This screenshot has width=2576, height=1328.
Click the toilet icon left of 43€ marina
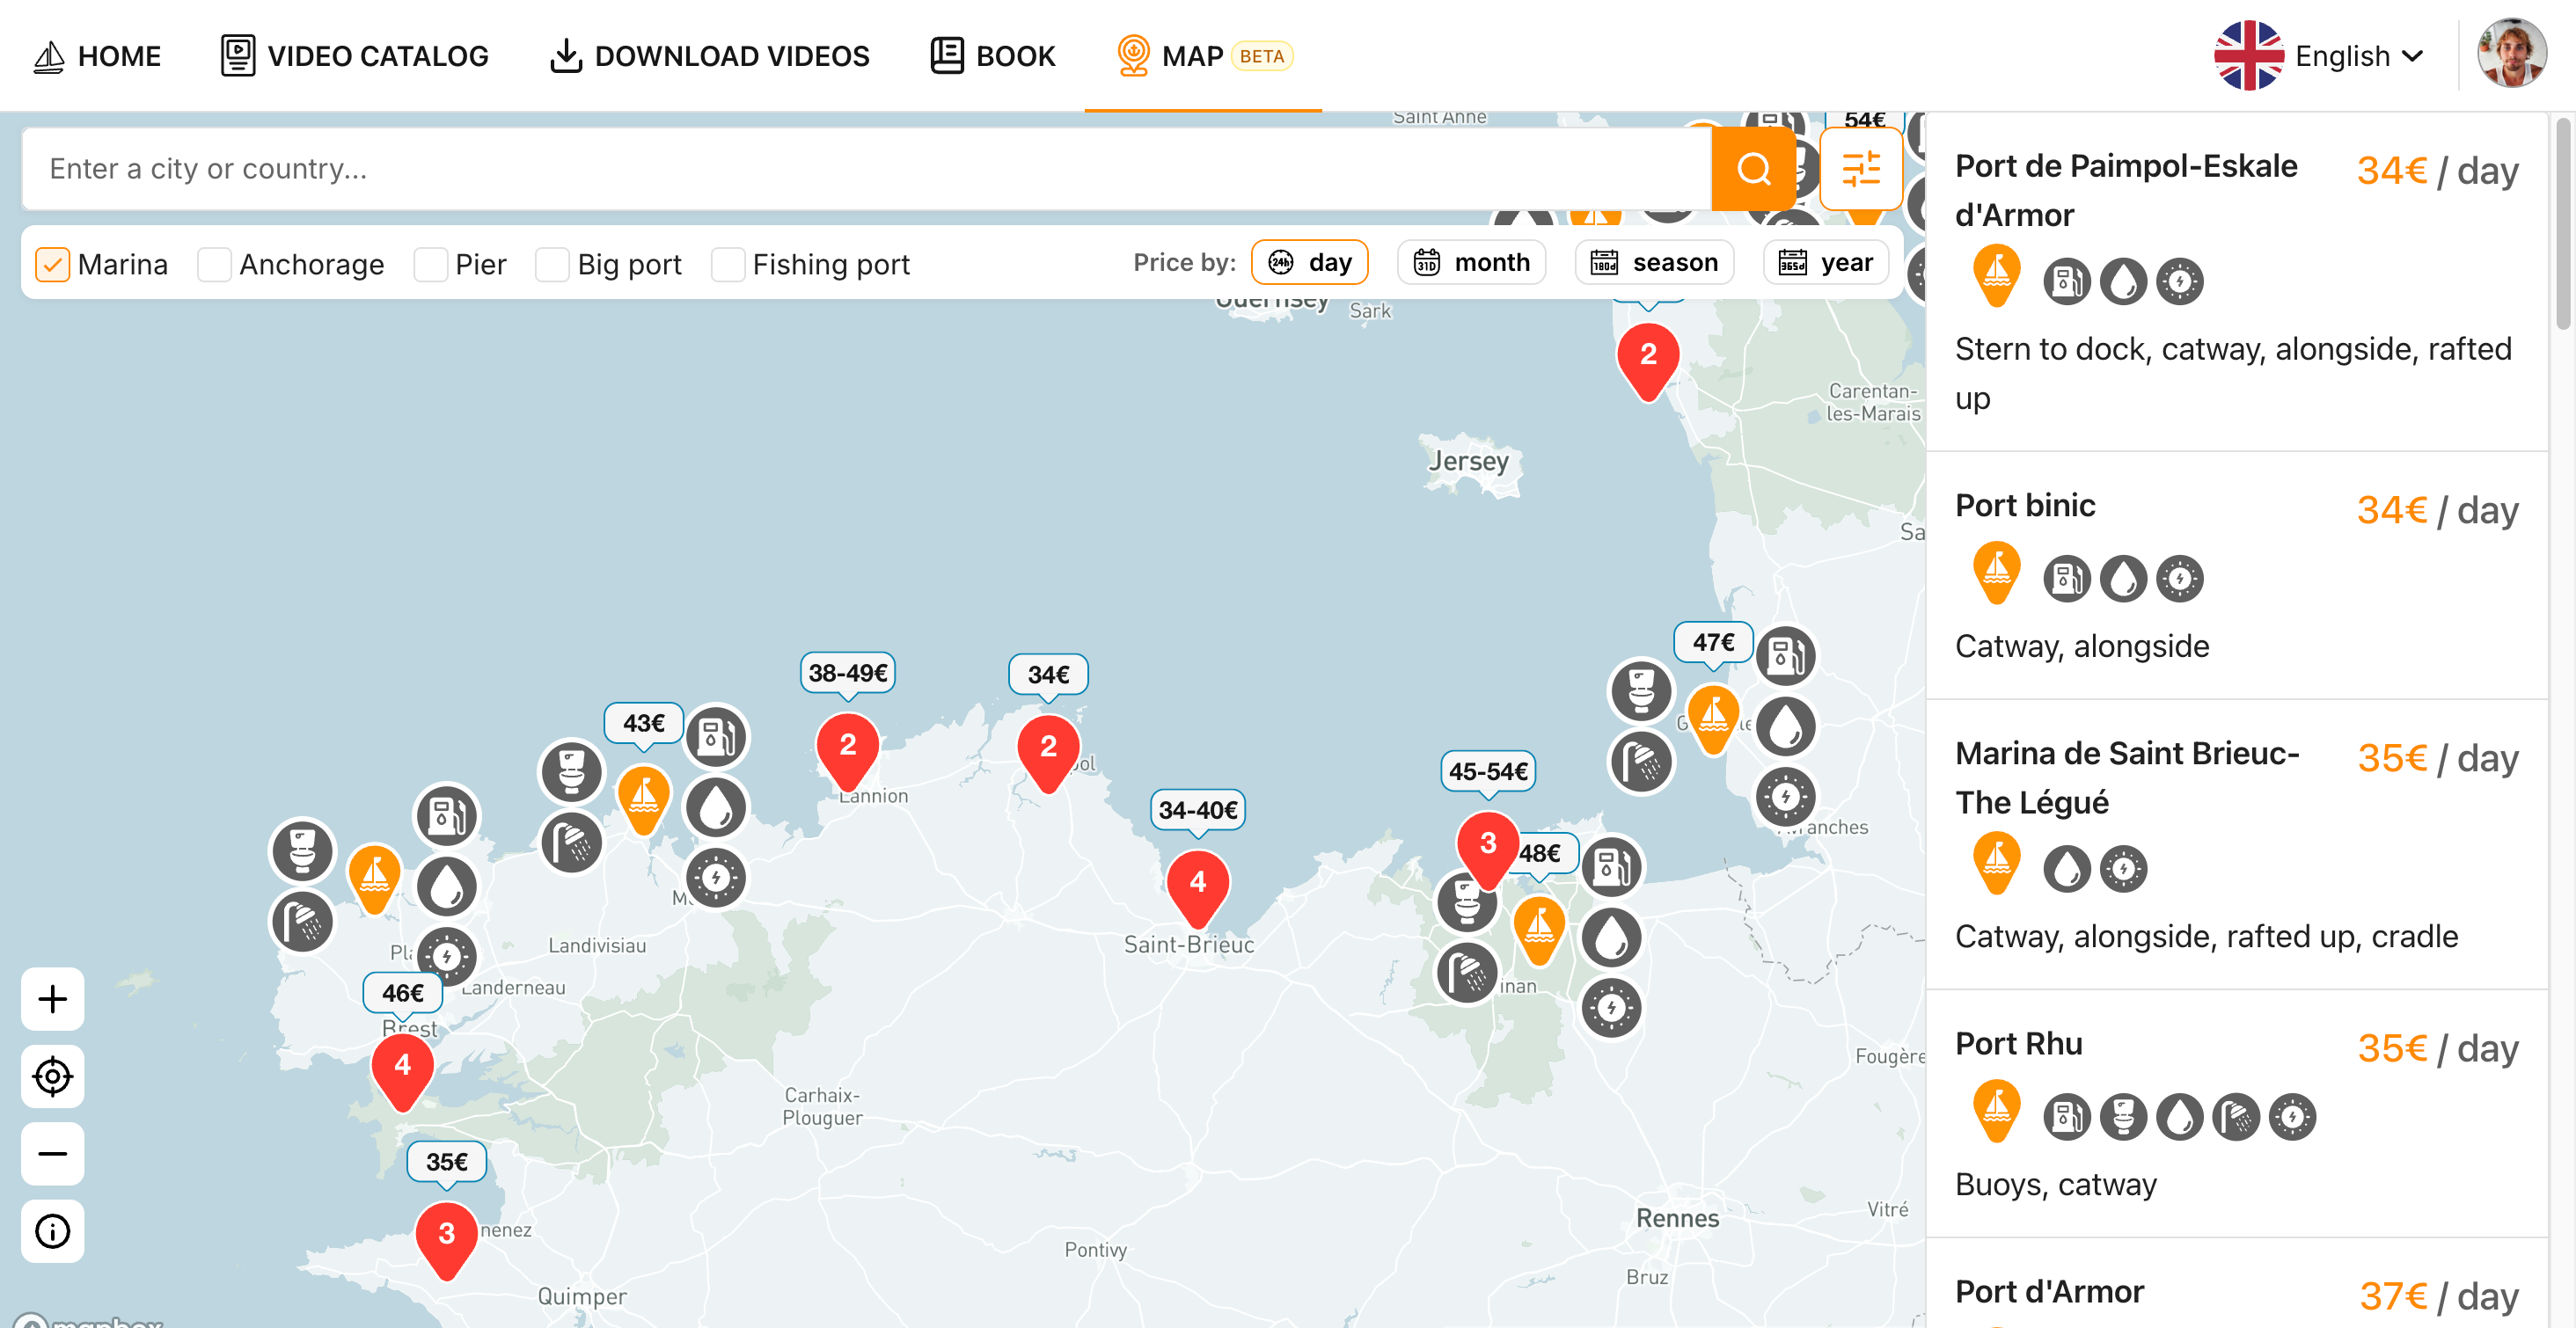coord(571,771)
